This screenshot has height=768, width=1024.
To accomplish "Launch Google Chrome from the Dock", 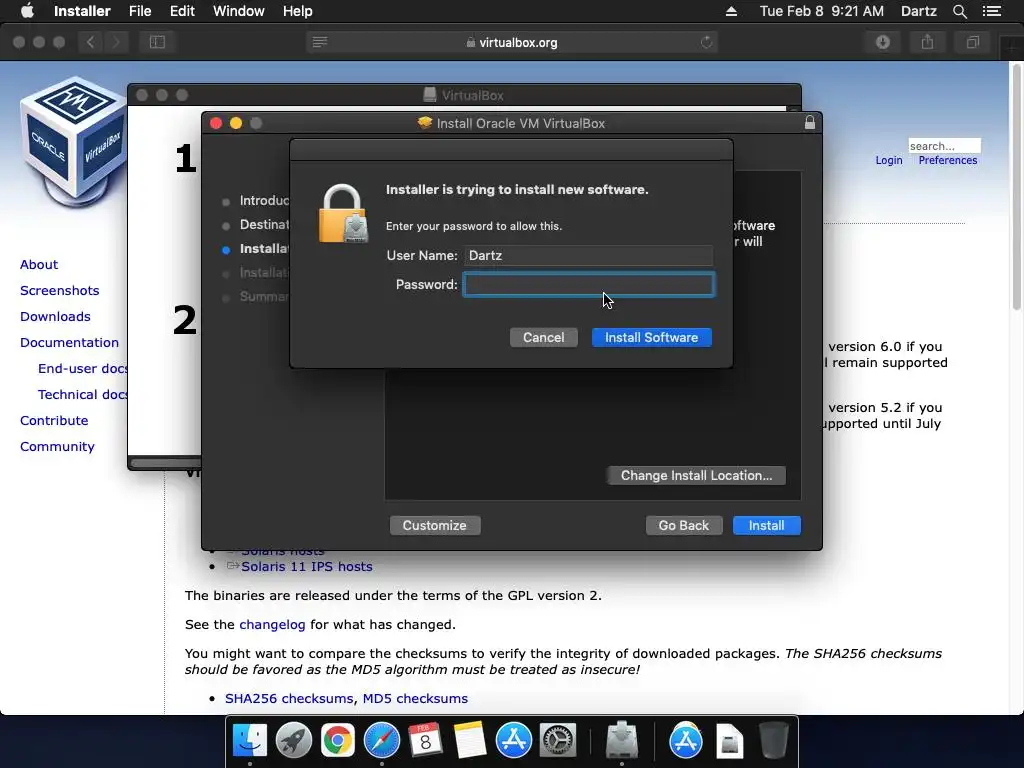I will click(338, 741).
